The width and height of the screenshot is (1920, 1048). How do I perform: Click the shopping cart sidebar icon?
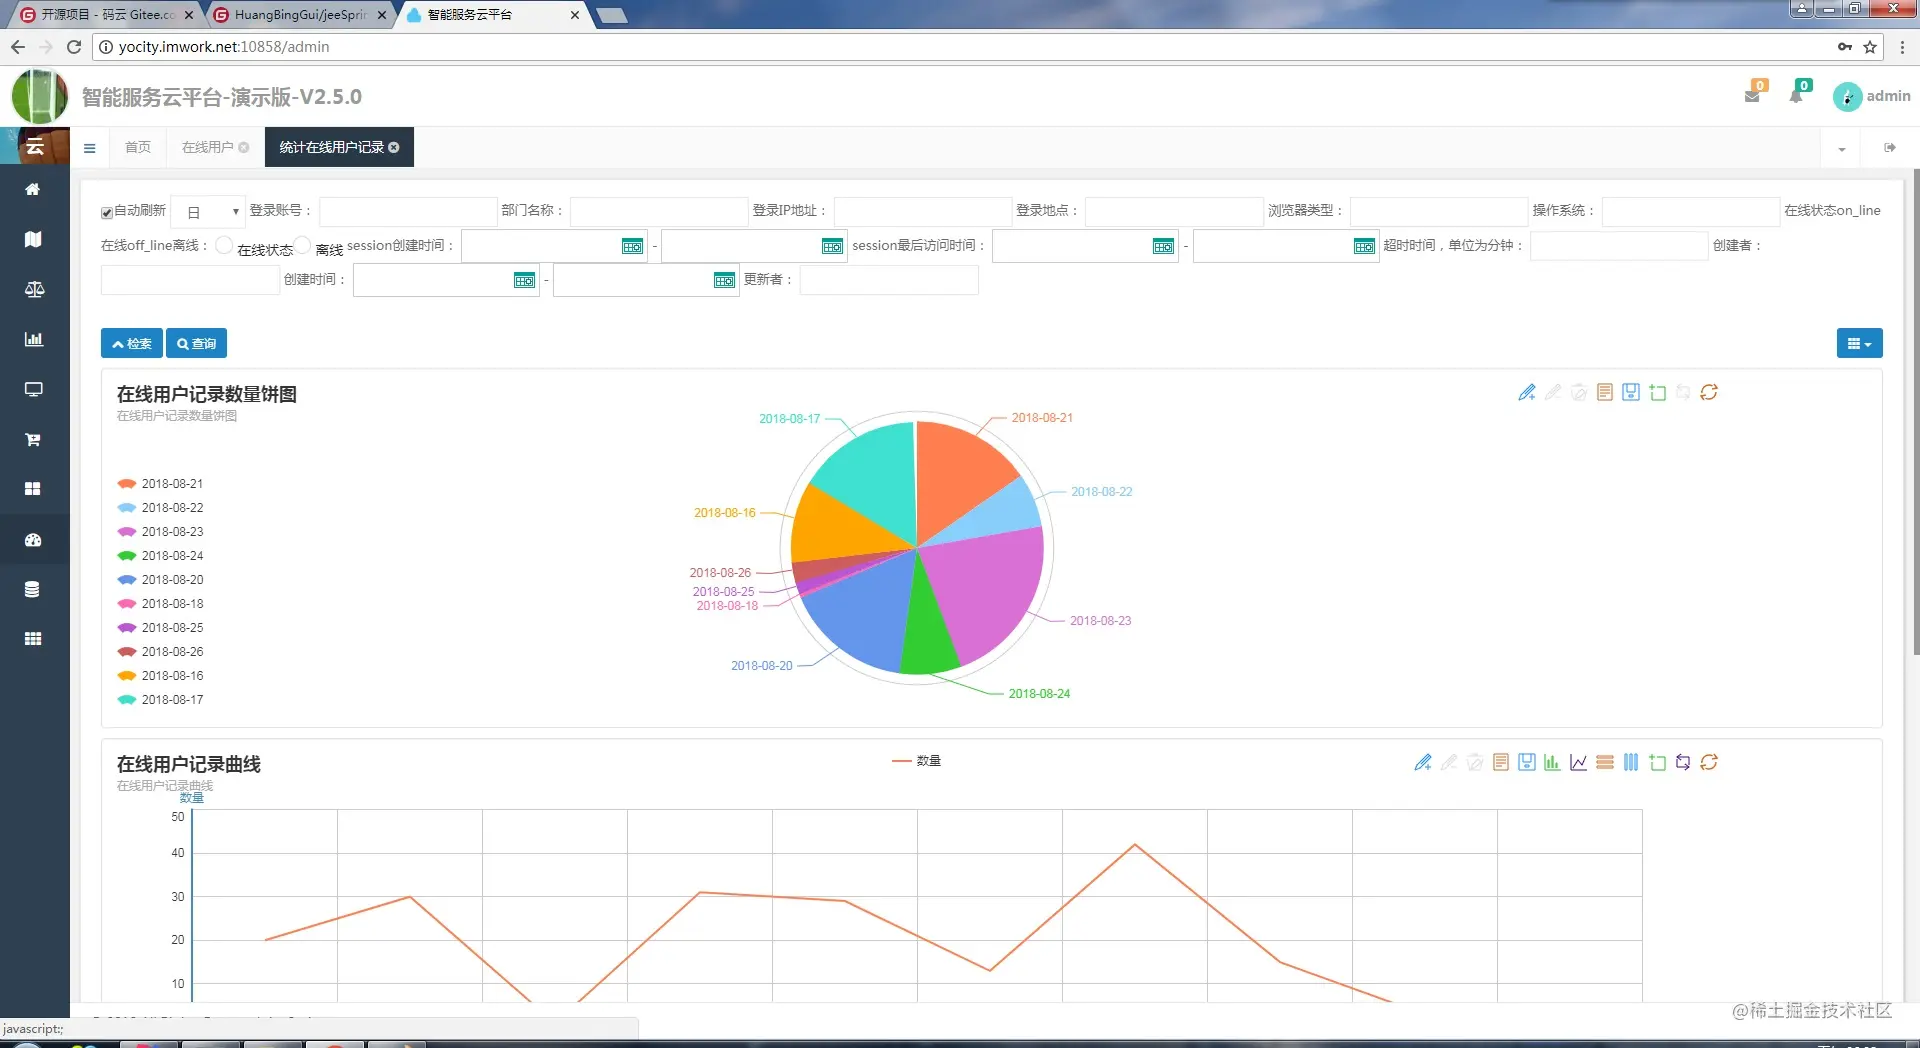pyautogui.click(x=33, y=439)
